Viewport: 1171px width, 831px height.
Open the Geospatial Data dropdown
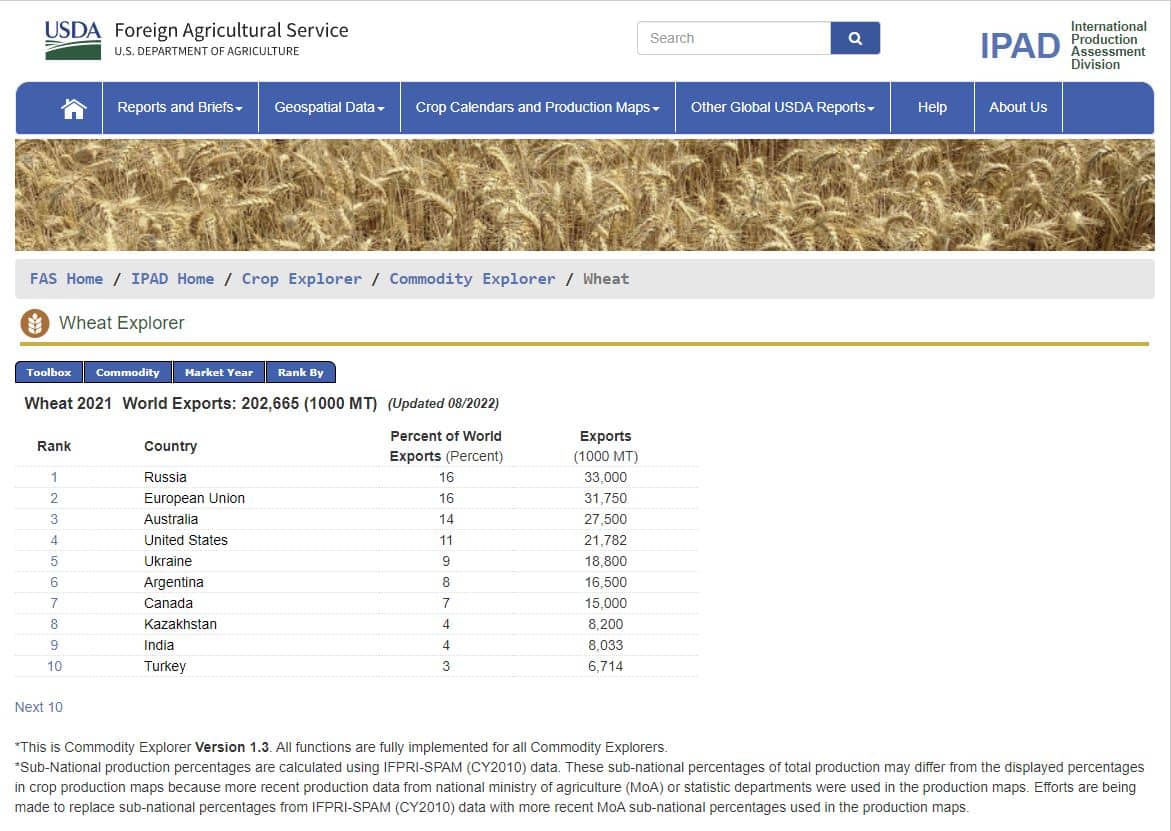click(329, 108)
